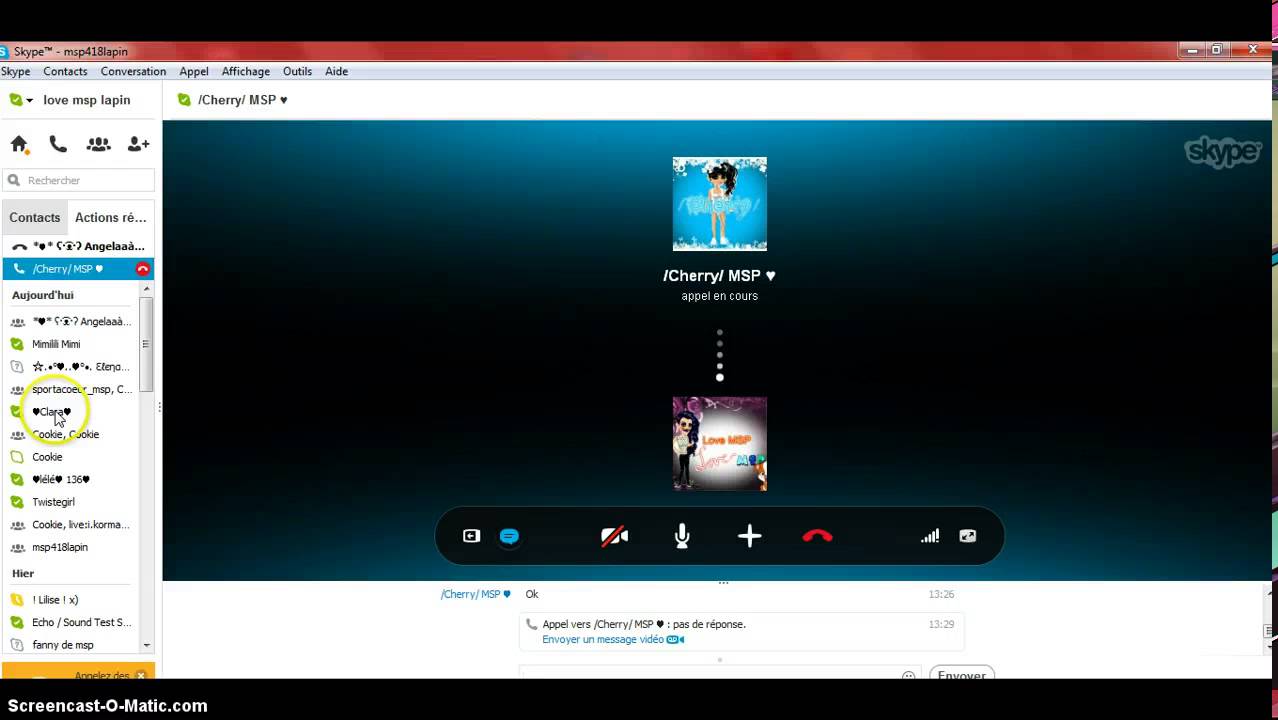
Task: Click the /Cherry/ MSP sender name in chat
Action: 476,594
